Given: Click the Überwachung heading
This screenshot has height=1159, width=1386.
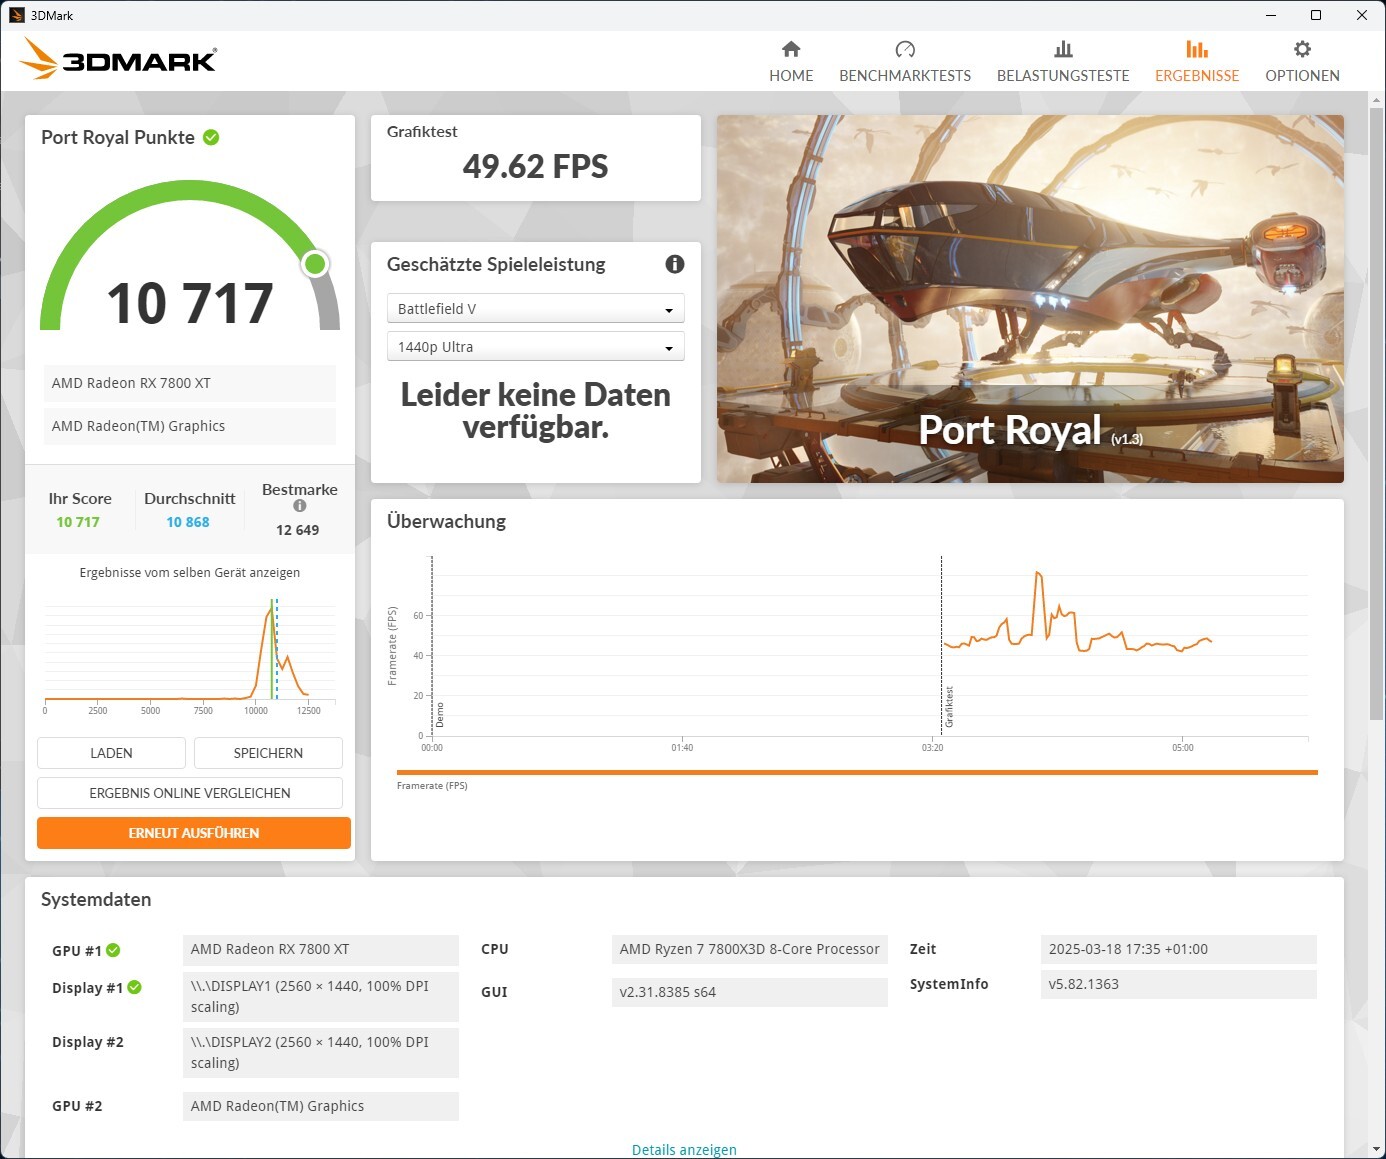Looking at the screenshot, I should pyautogui.click(x=446, y=521).
